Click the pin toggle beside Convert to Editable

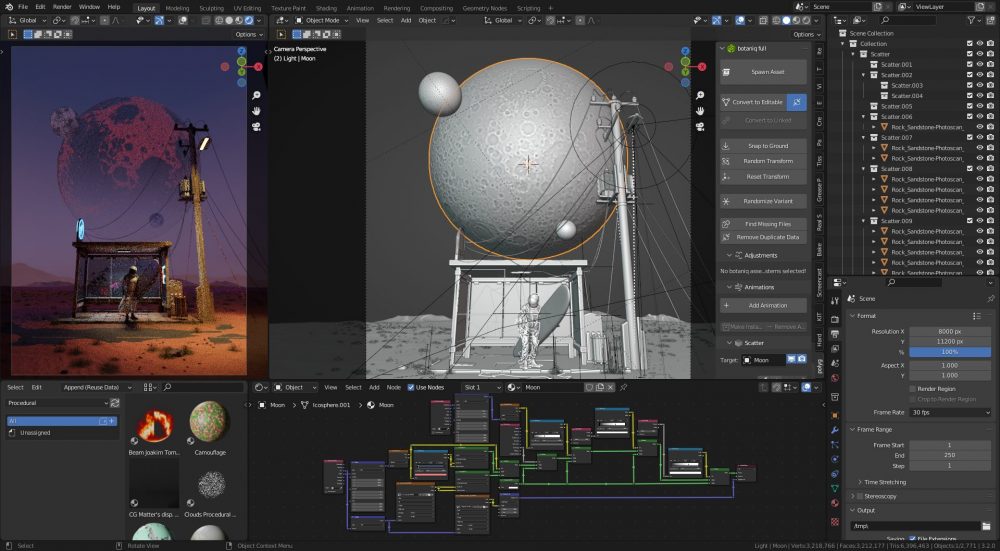797,102
